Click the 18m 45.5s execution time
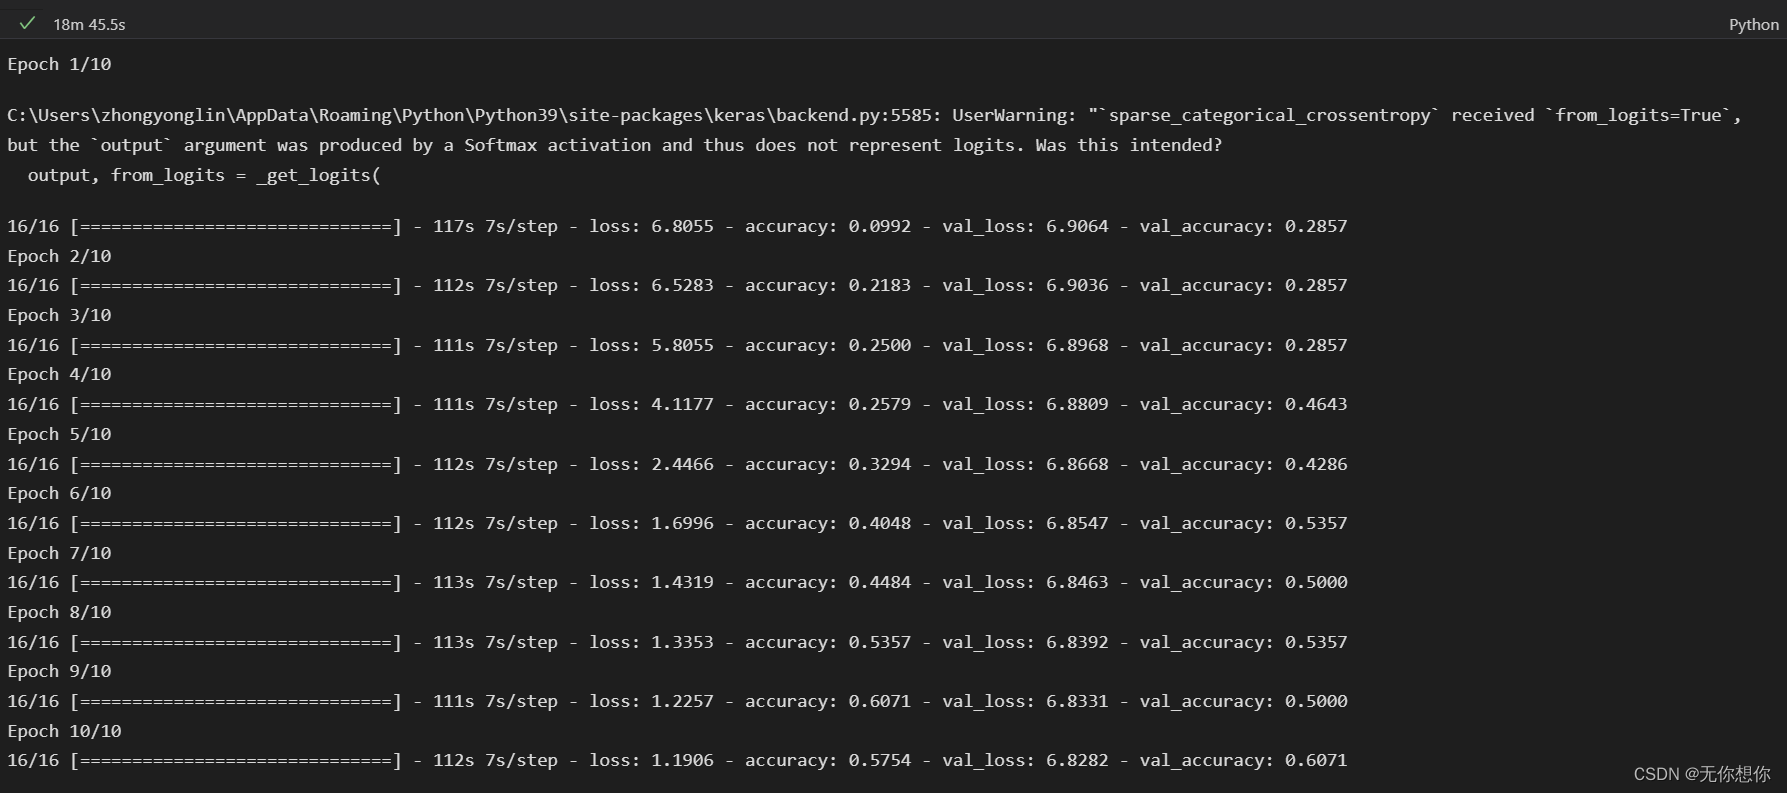 pos(89,24)
